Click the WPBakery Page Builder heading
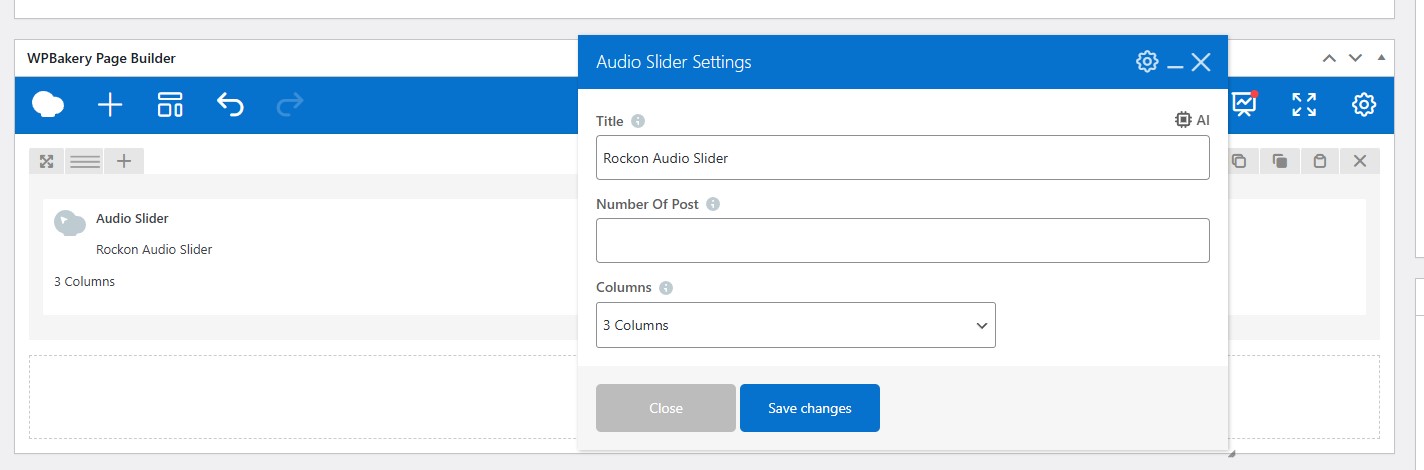This screenshot has height=470, width=1424. [101, 58]
